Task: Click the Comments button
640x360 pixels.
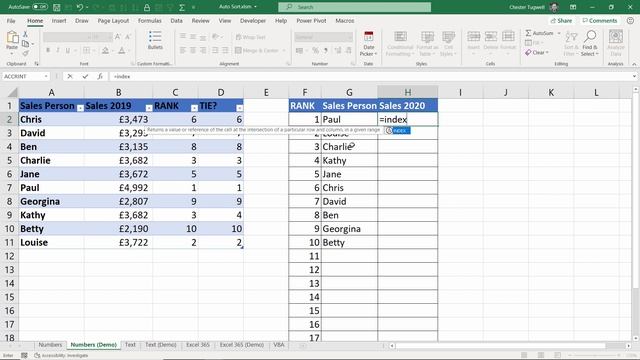Action: click(x=600, y=20)
